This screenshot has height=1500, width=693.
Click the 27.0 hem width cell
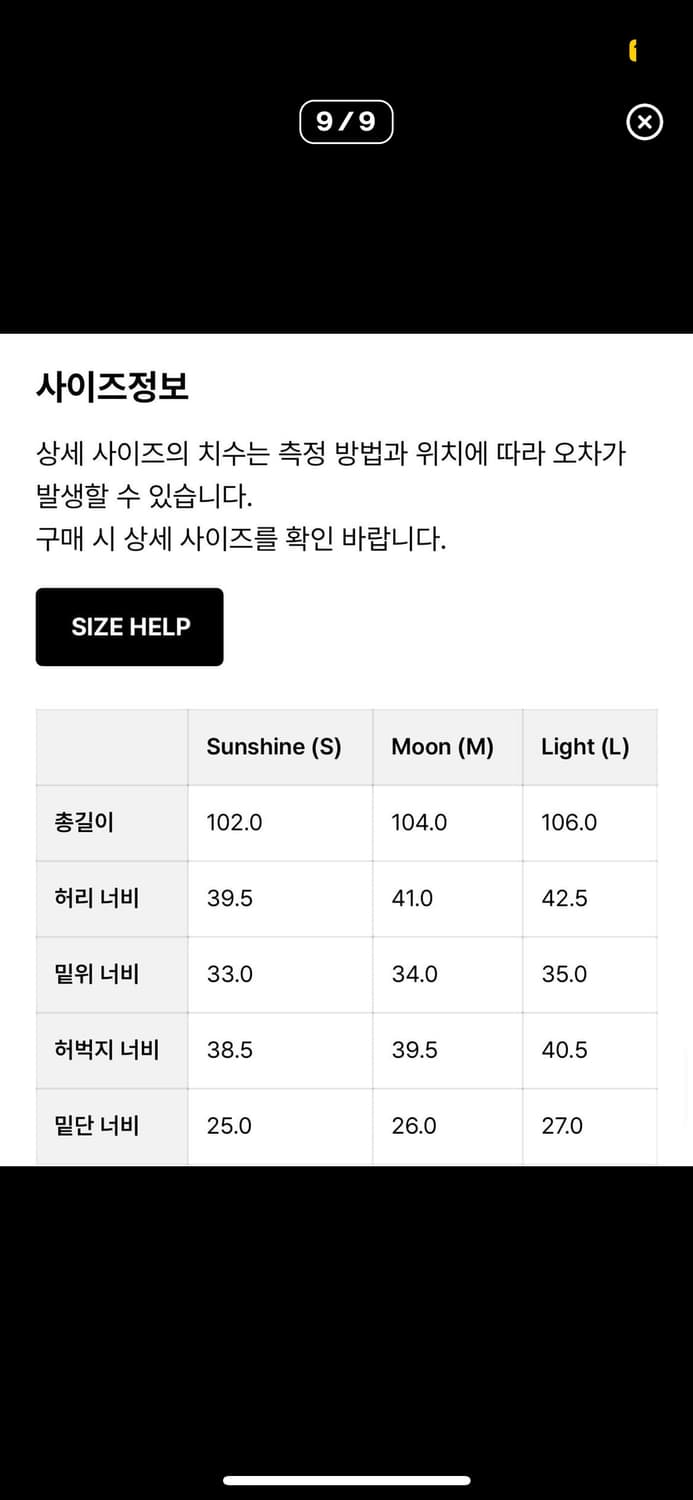click(562, 1126)
